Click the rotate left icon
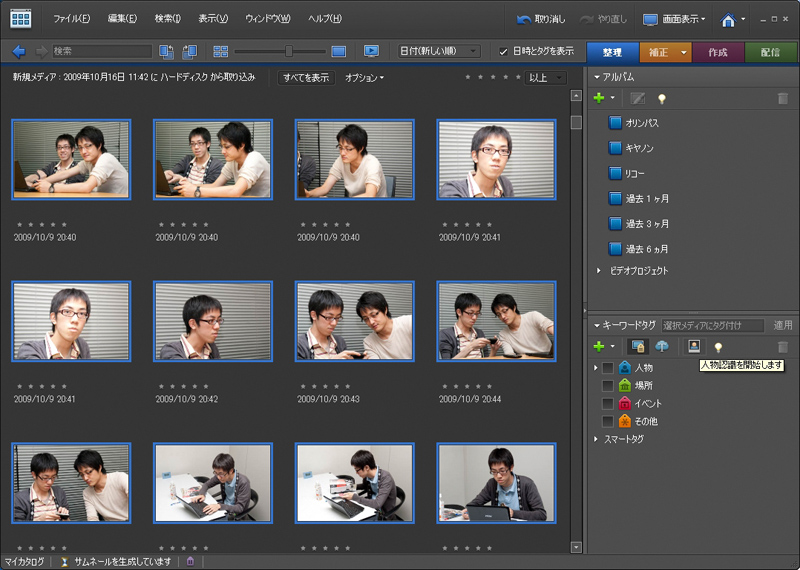Image resolution: width=800 pixels, height=570 pixels. click(166, 52)
